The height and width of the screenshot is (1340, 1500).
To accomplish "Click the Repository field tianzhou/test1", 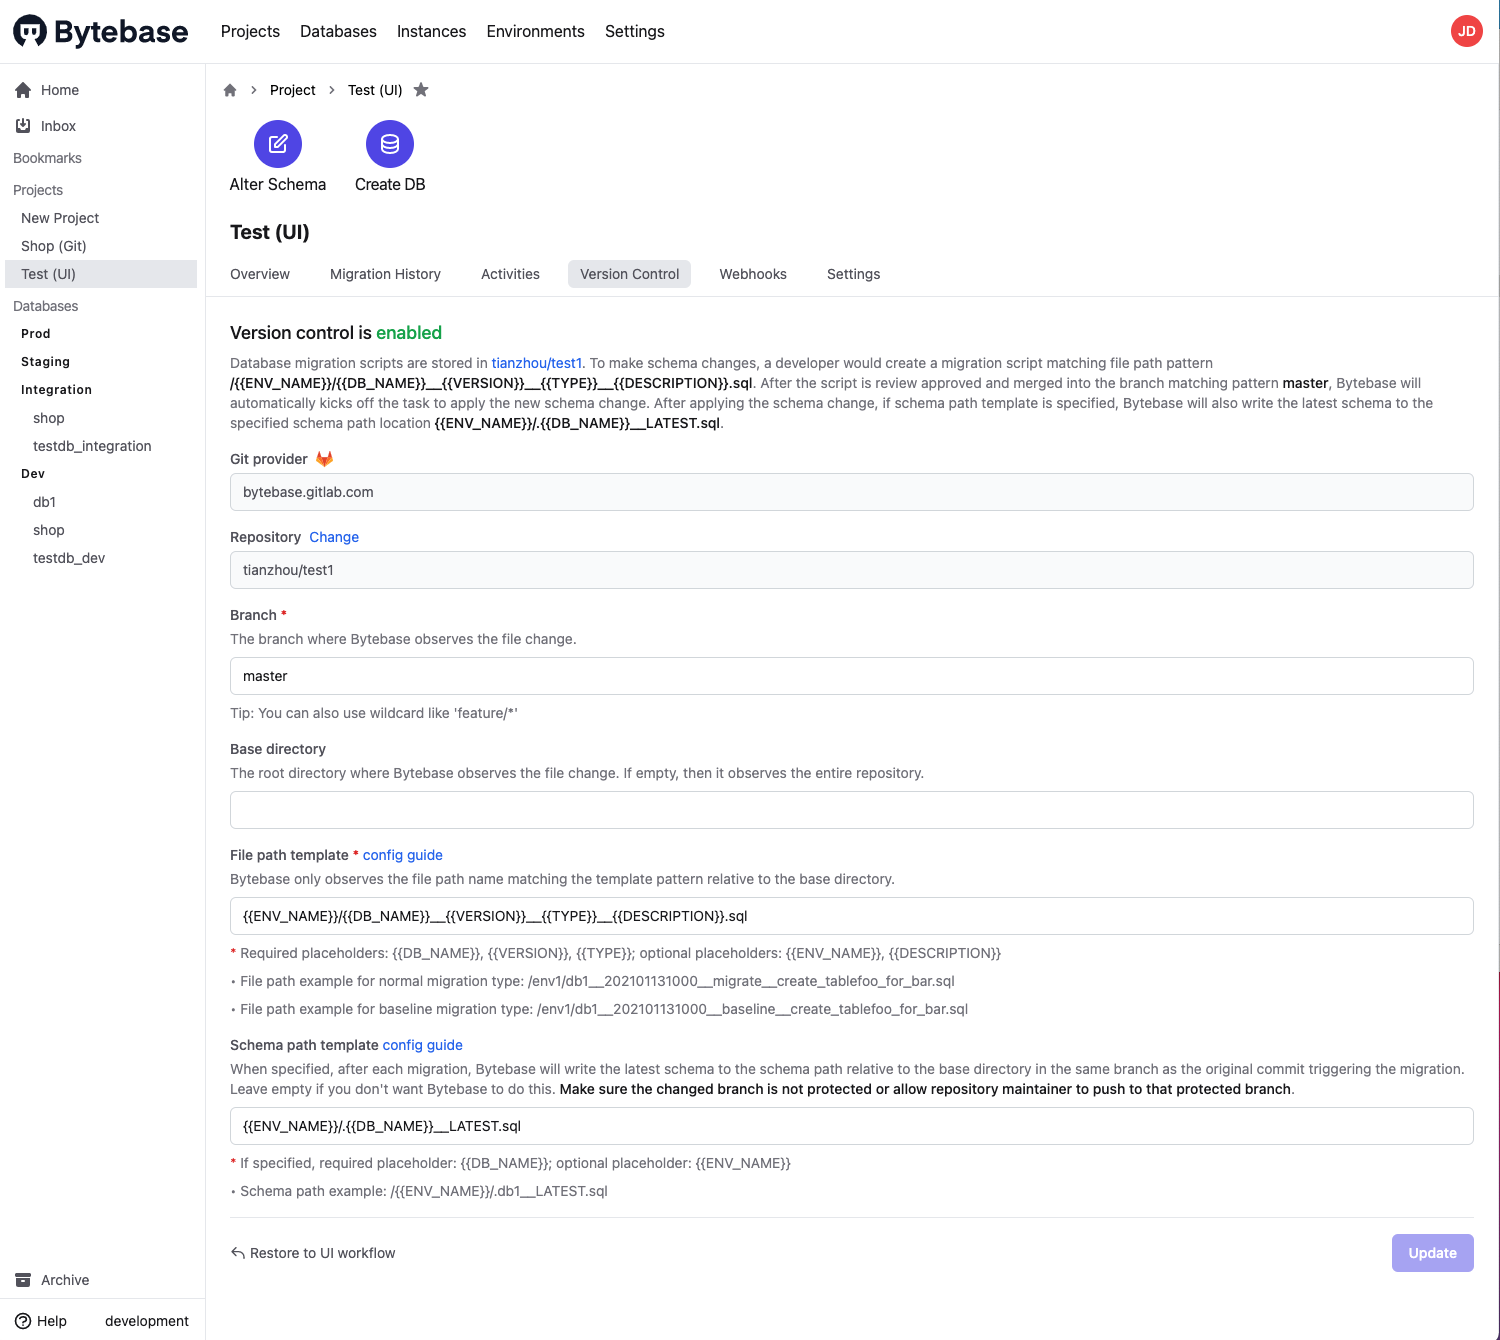I will tap(852, 570).
